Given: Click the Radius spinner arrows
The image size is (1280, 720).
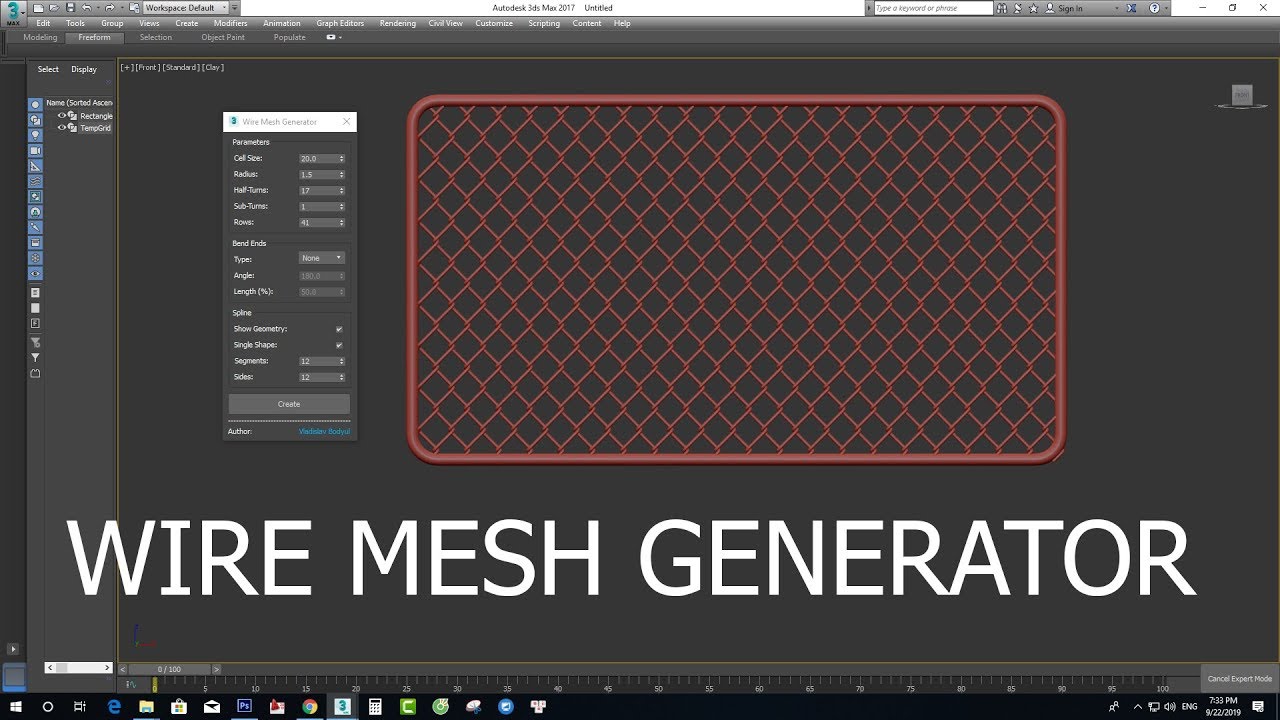Looking at the screenshot, I should [341, 174].
